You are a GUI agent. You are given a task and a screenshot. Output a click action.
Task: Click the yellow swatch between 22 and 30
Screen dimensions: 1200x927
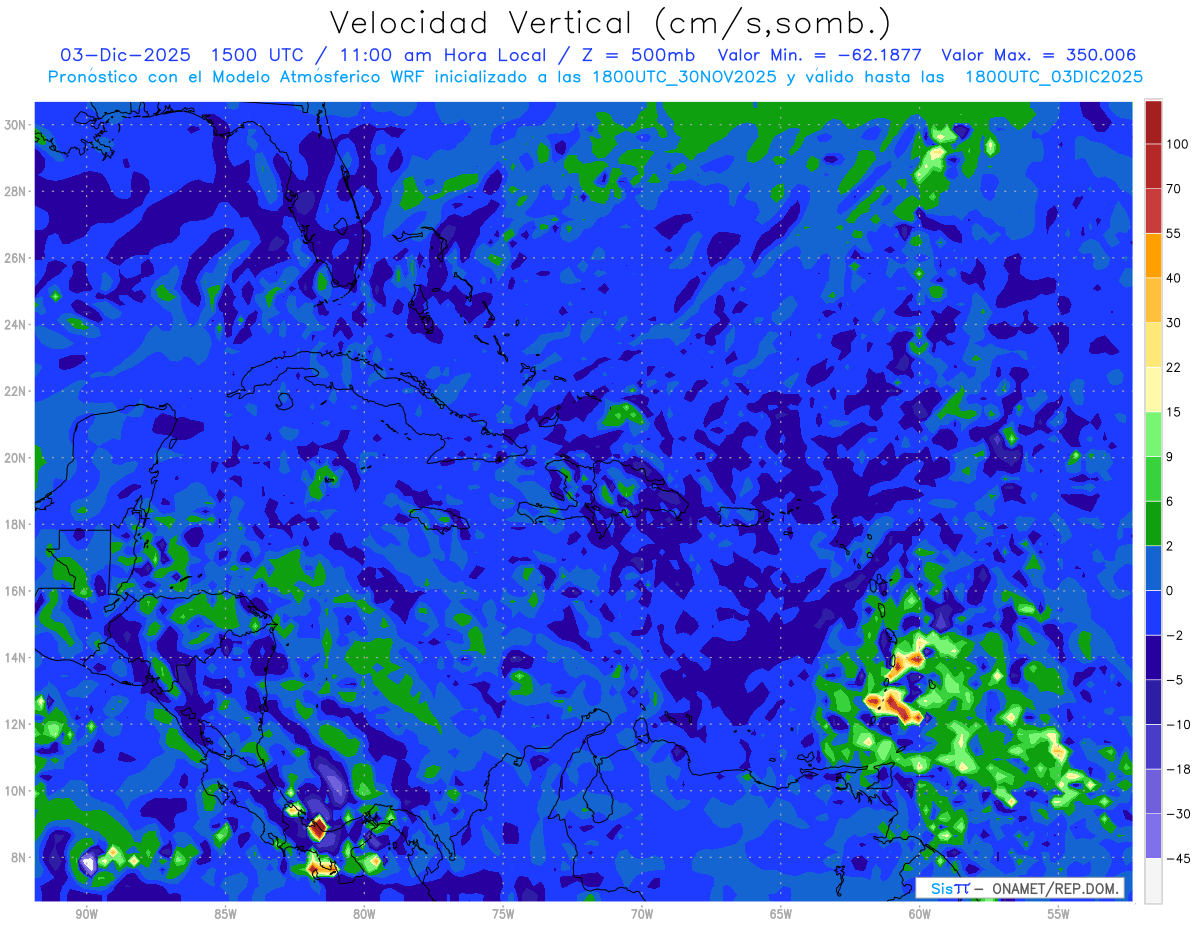[x=1153, y=344]
